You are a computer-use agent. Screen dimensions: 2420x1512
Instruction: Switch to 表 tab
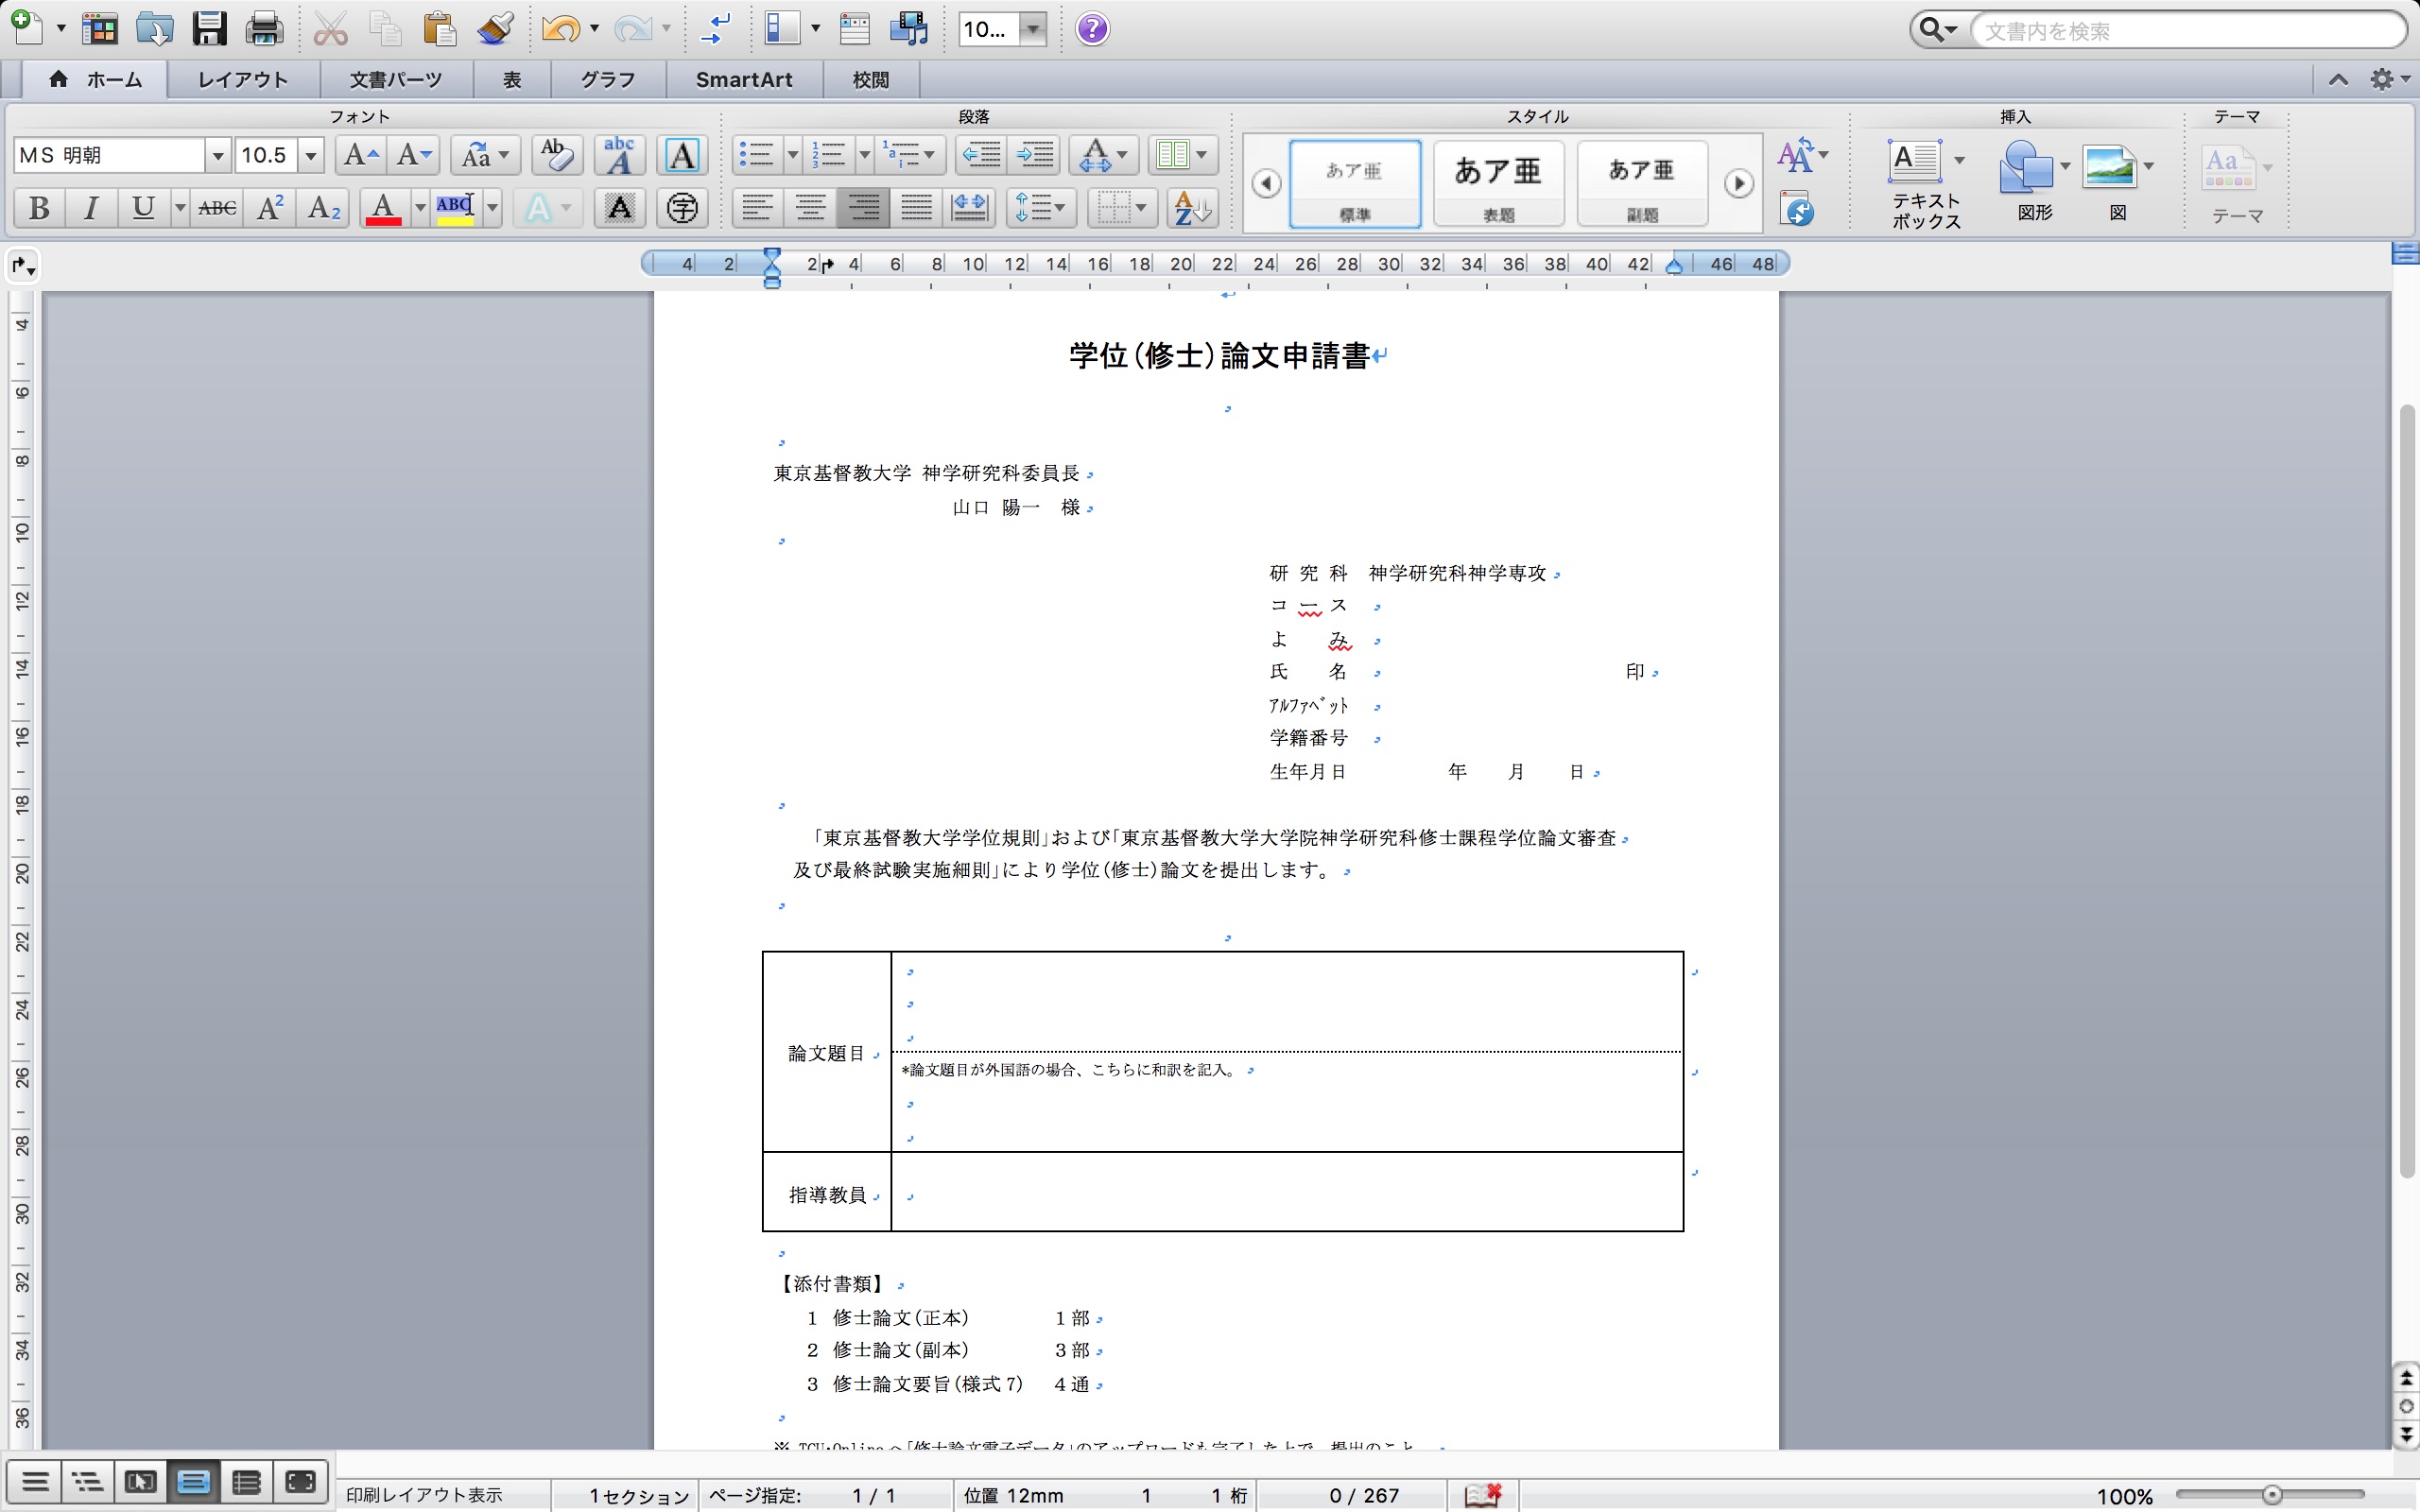512,80
